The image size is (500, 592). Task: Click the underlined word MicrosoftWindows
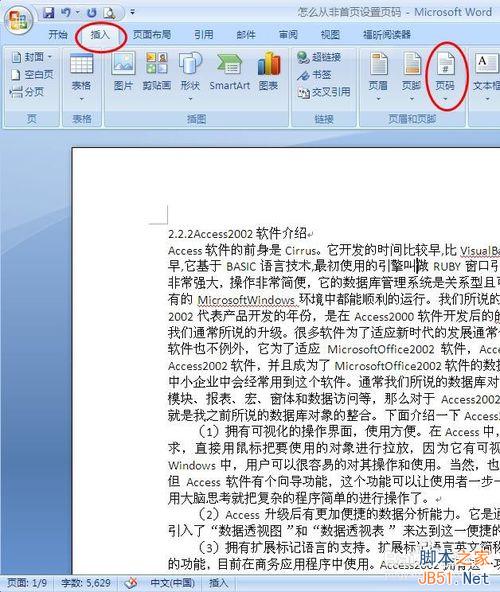pos(246,300)
